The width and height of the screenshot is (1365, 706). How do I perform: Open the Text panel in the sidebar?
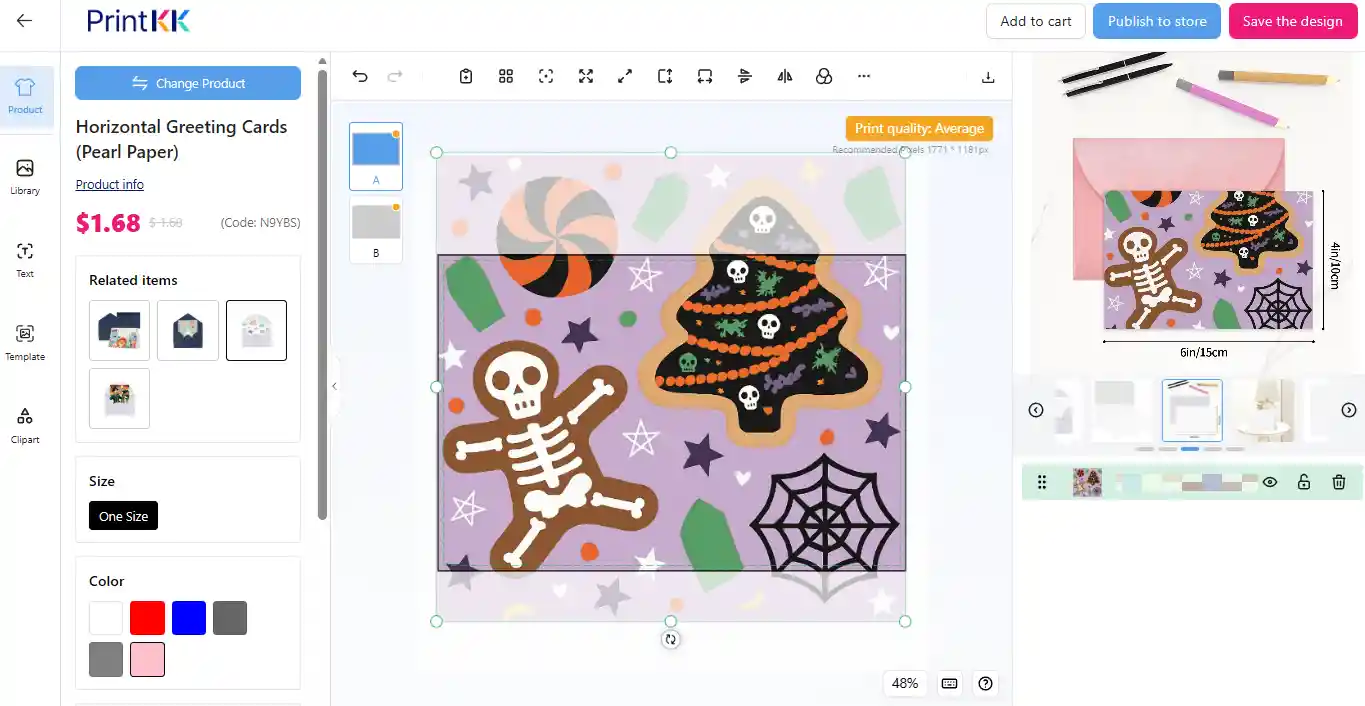(24, 260)
